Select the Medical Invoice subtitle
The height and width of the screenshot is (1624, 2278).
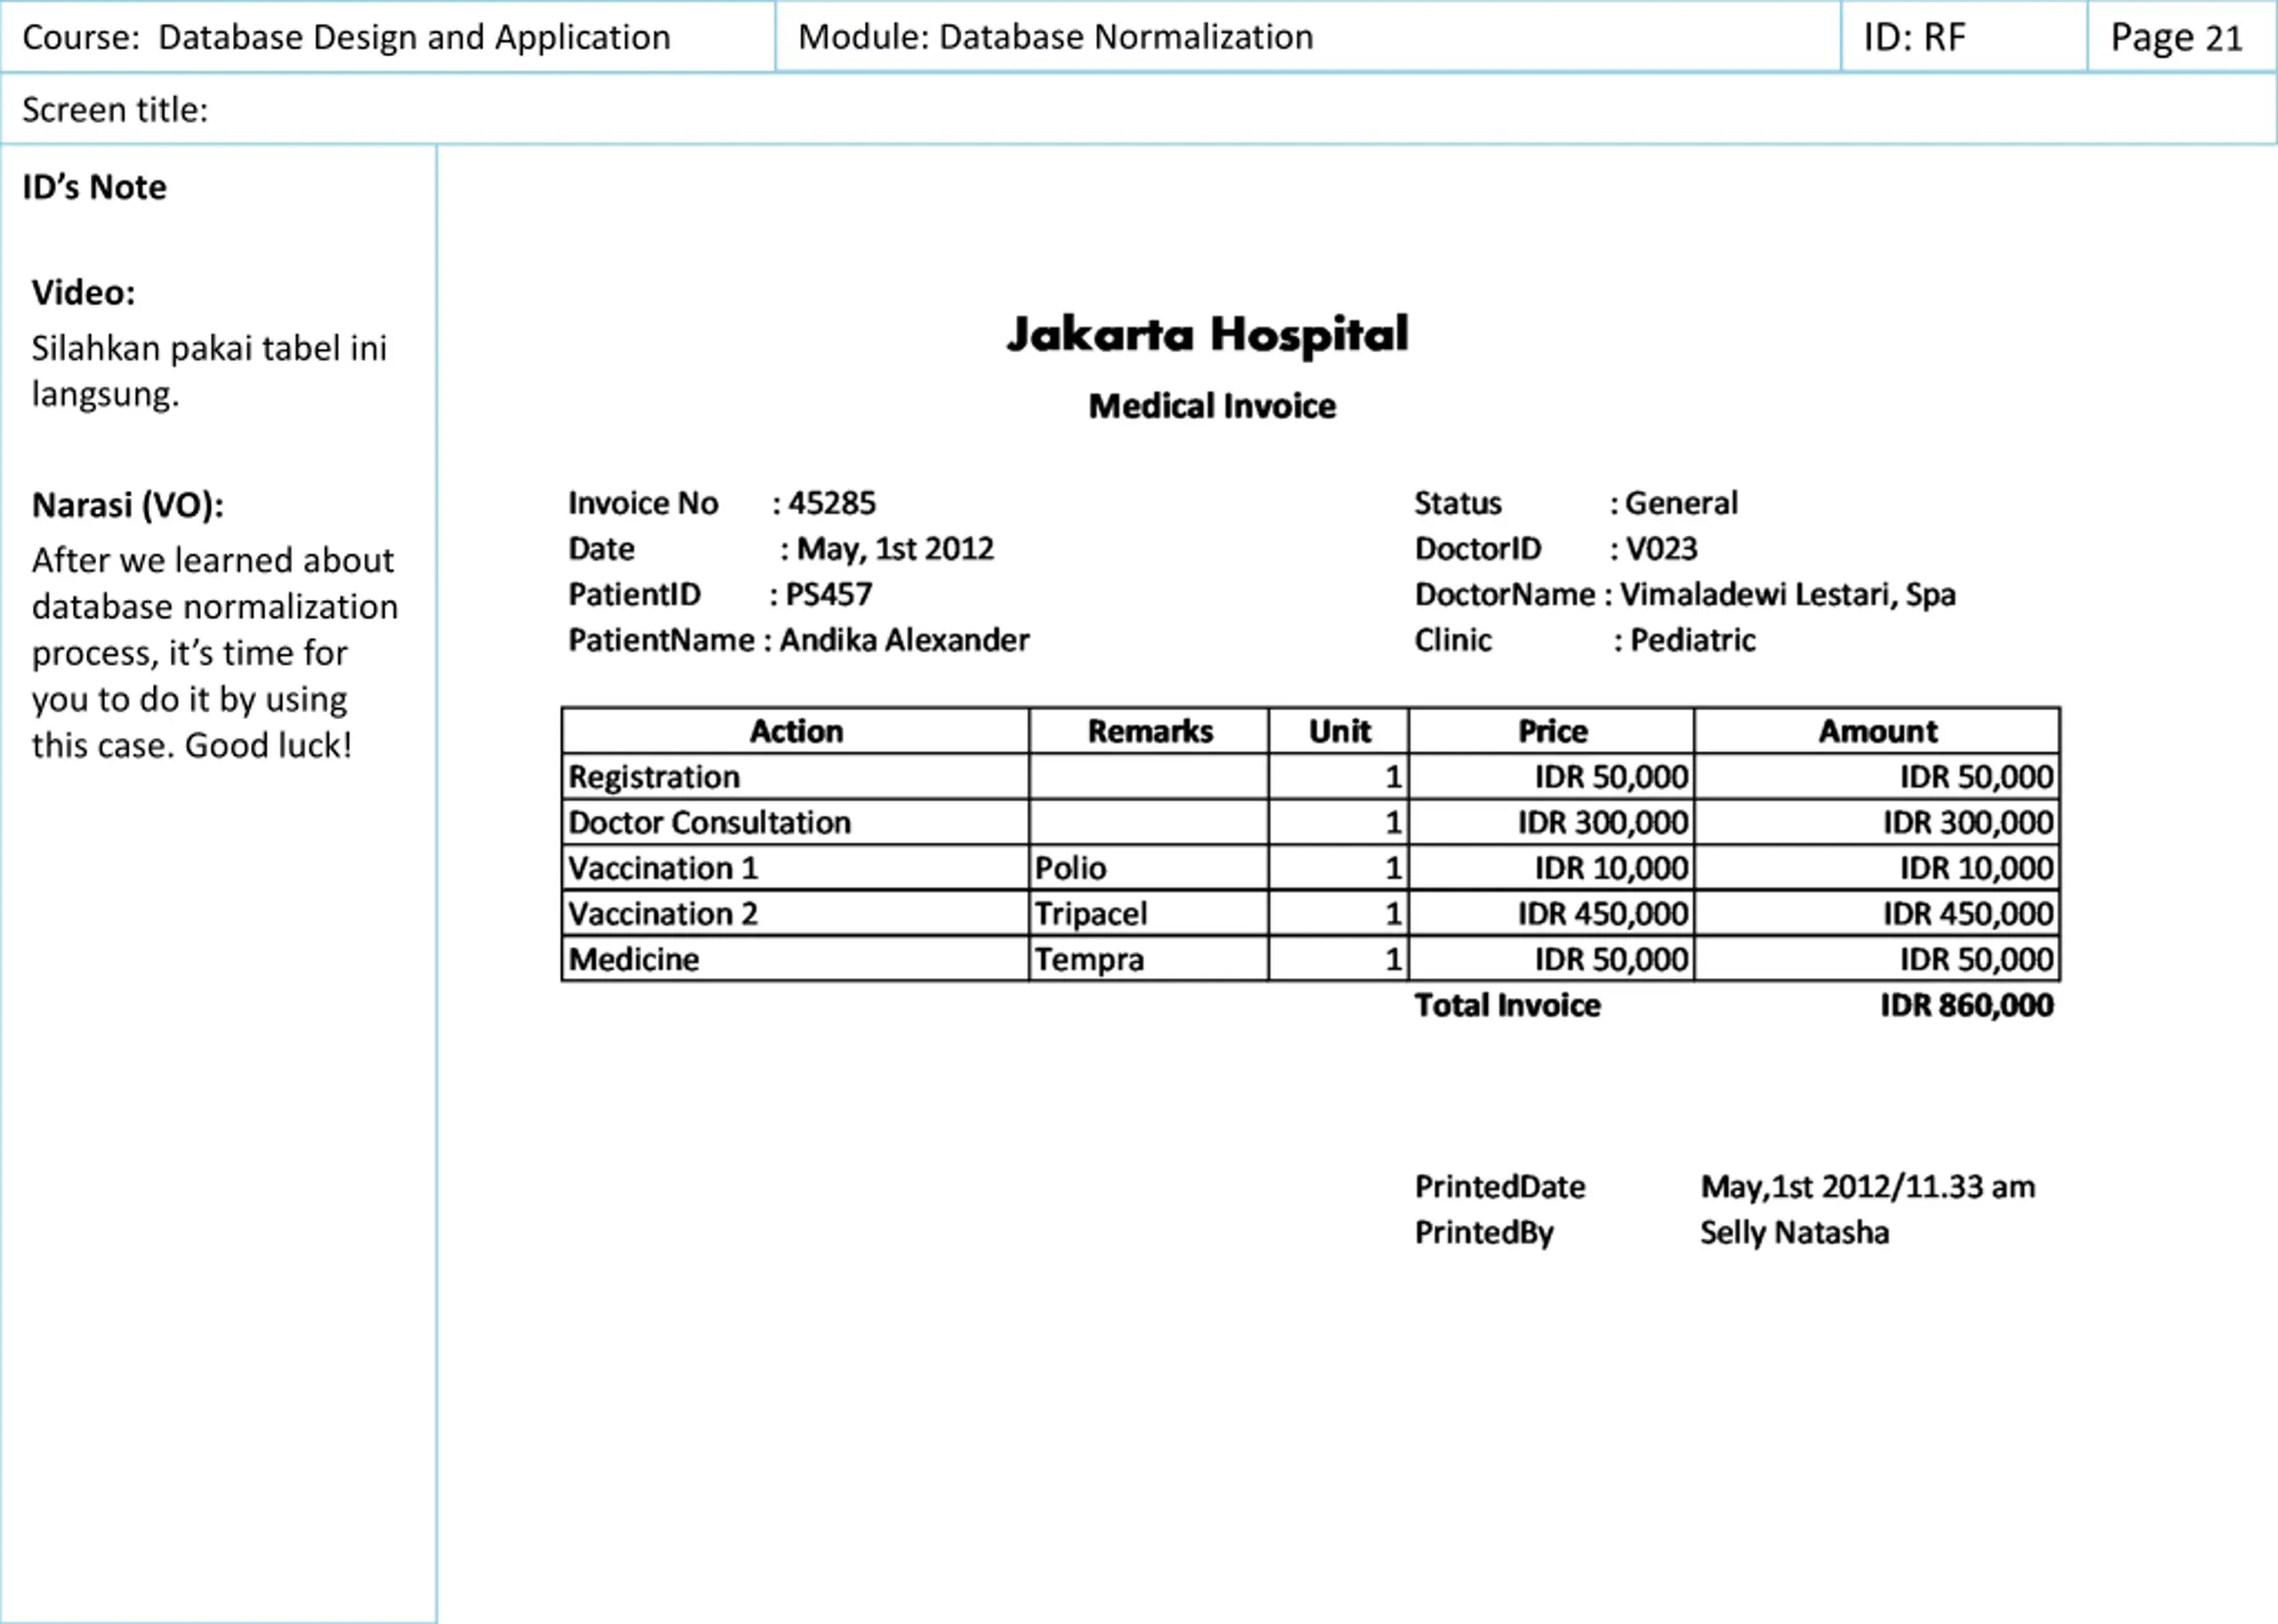pyautogui.click(x=1211, y=406)
